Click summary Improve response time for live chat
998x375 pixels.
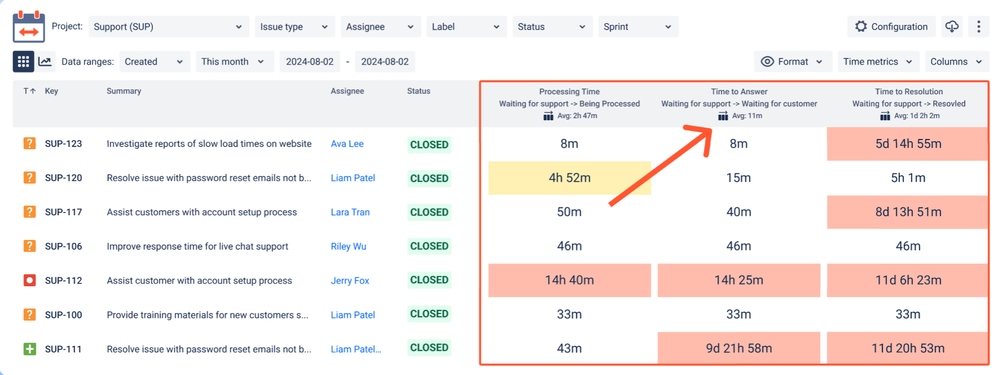point(198,246)
